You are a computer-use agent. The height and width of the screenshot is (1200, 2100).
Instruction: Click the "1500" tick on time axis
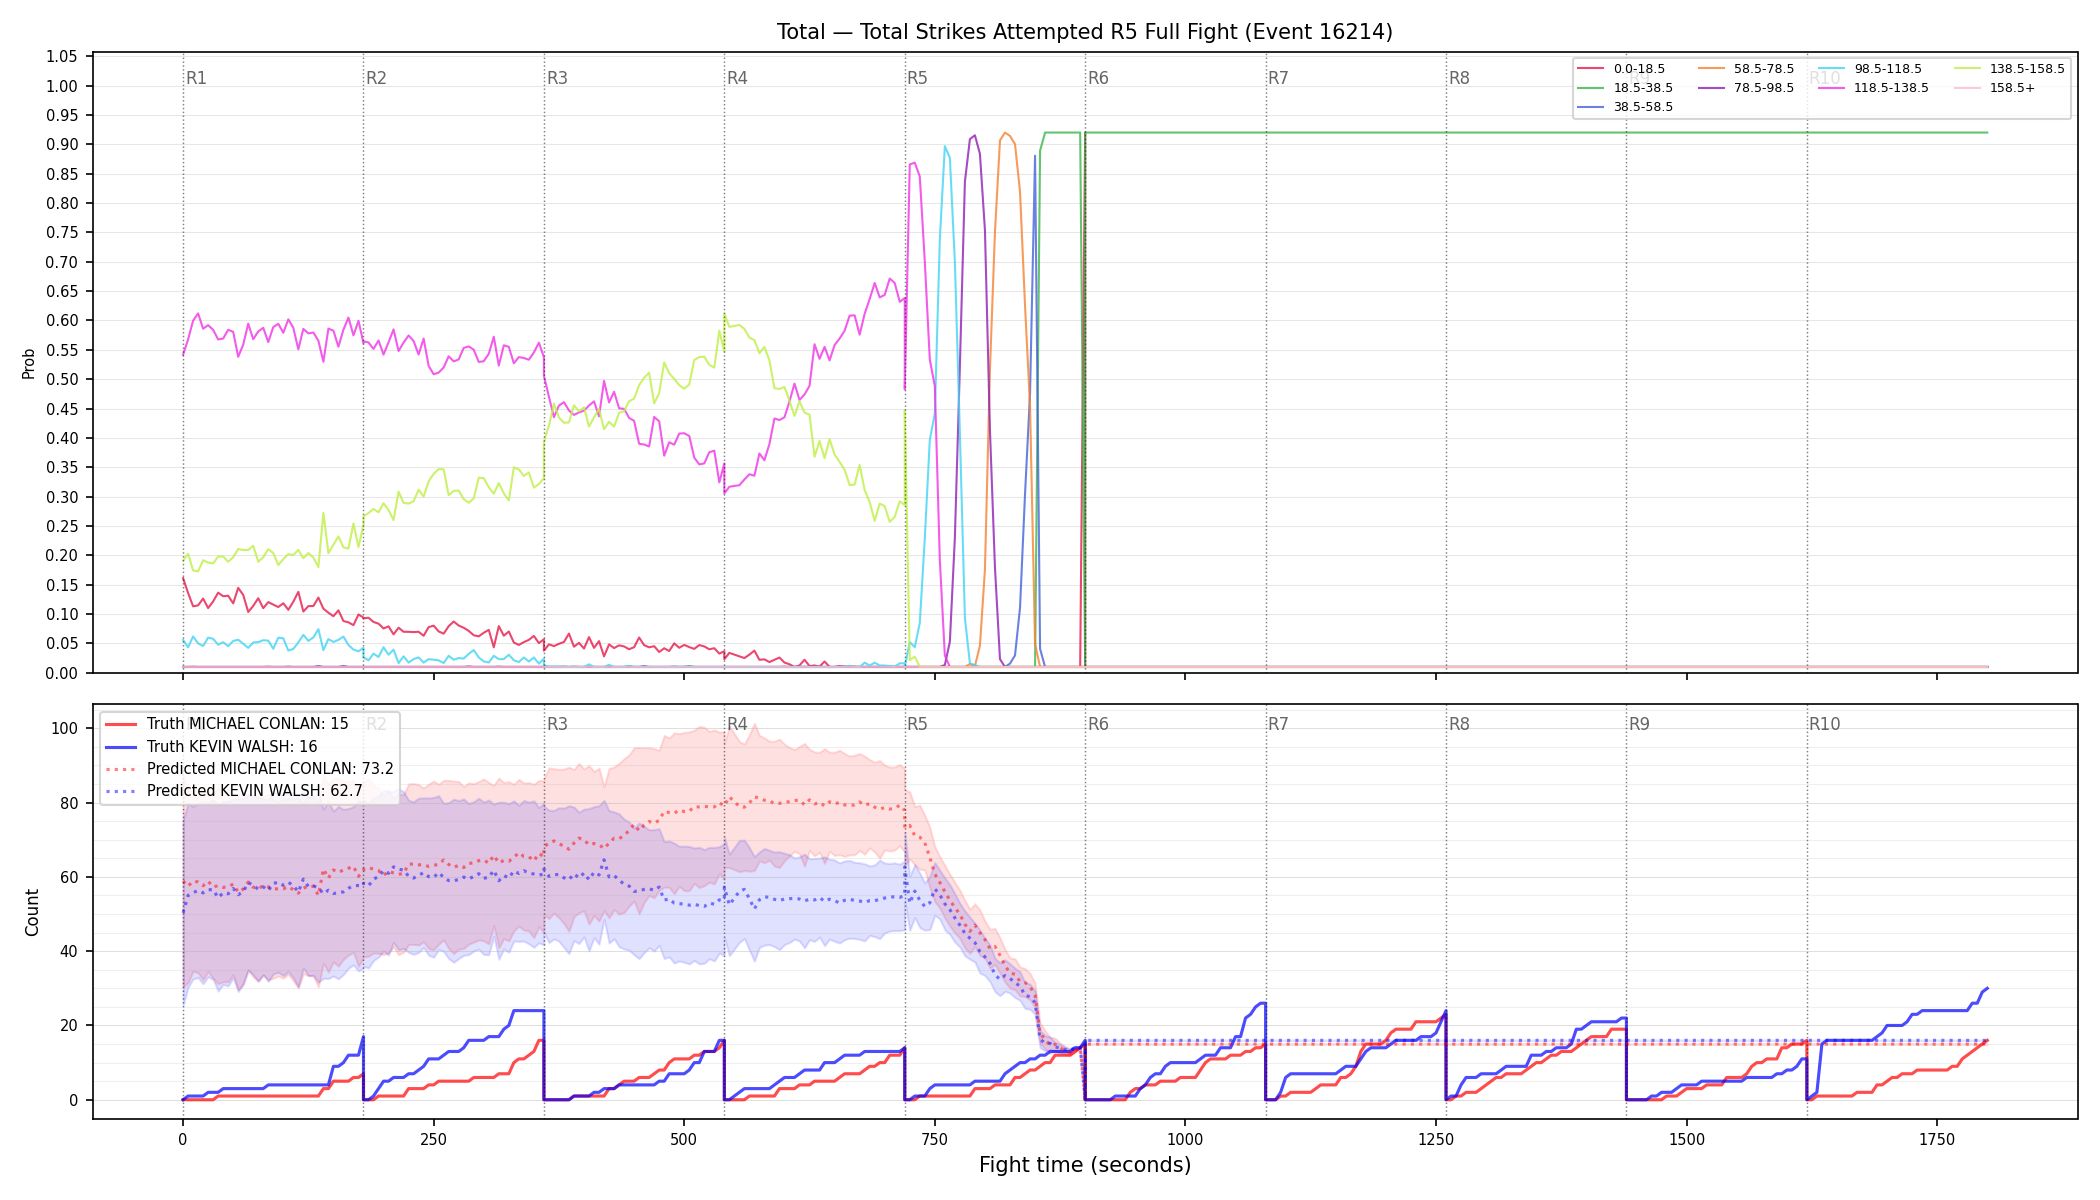[x=1687, y=1139]
